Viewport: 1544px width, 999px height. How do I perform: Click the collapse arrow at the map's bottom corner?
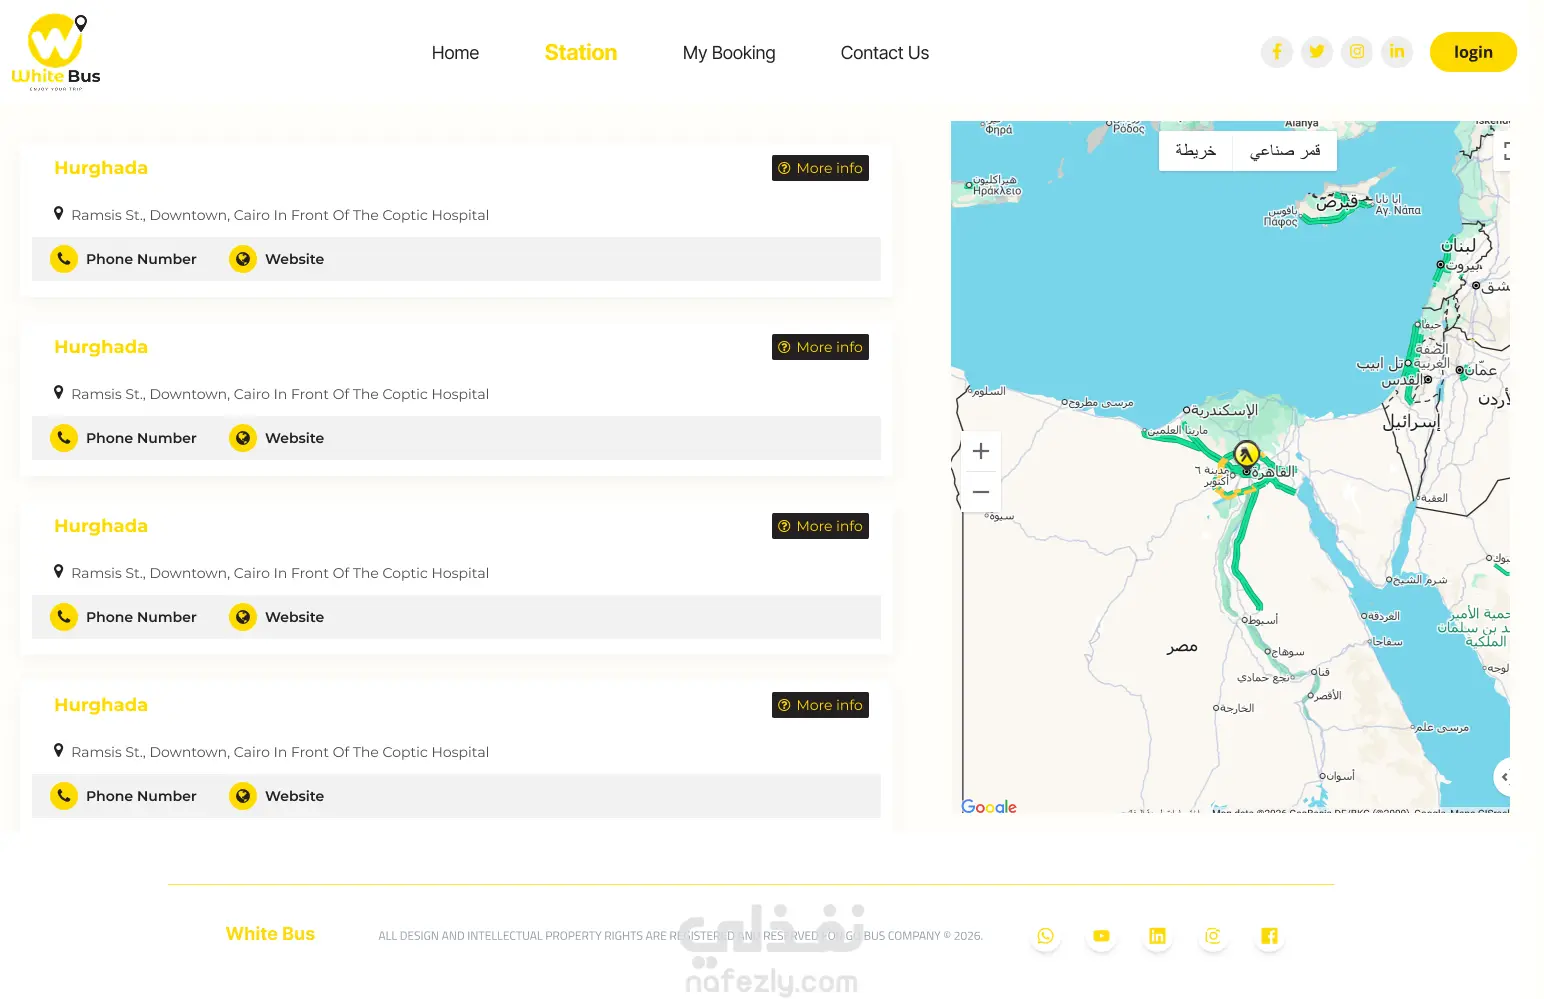(1502, 777)
